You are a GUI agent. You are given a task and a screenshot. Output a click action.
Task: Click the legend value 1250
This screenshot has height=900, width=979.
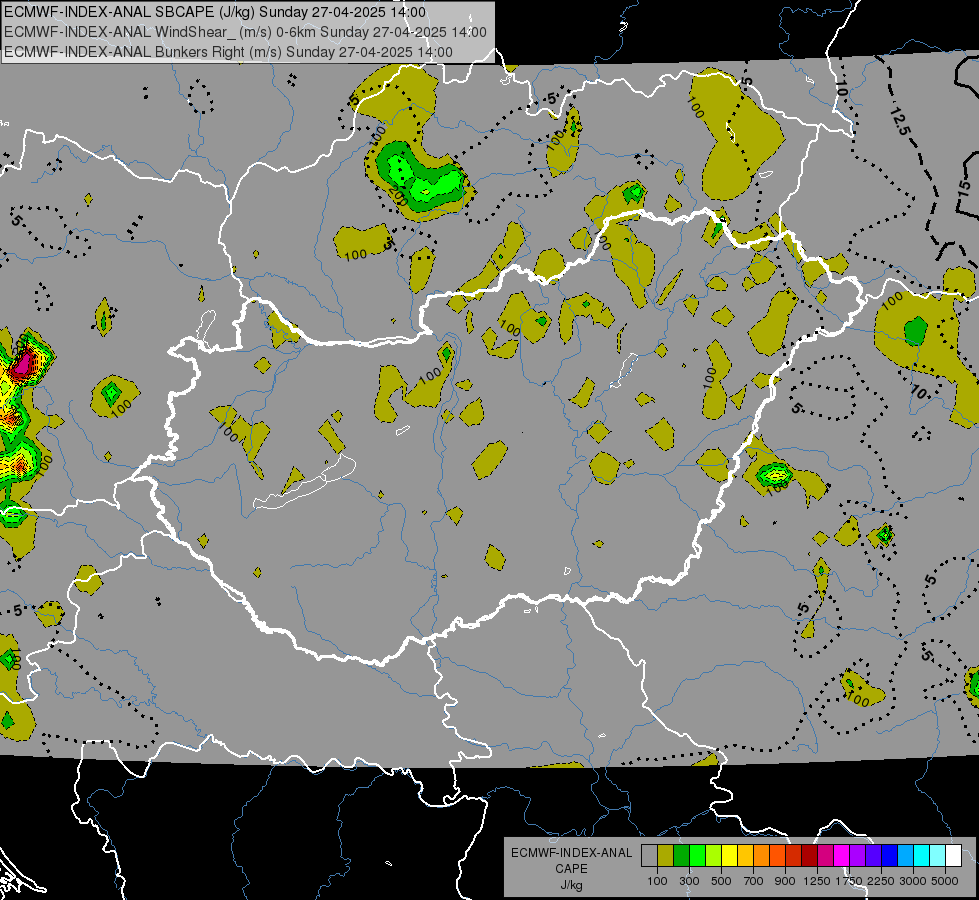click(x=817, y=881)
